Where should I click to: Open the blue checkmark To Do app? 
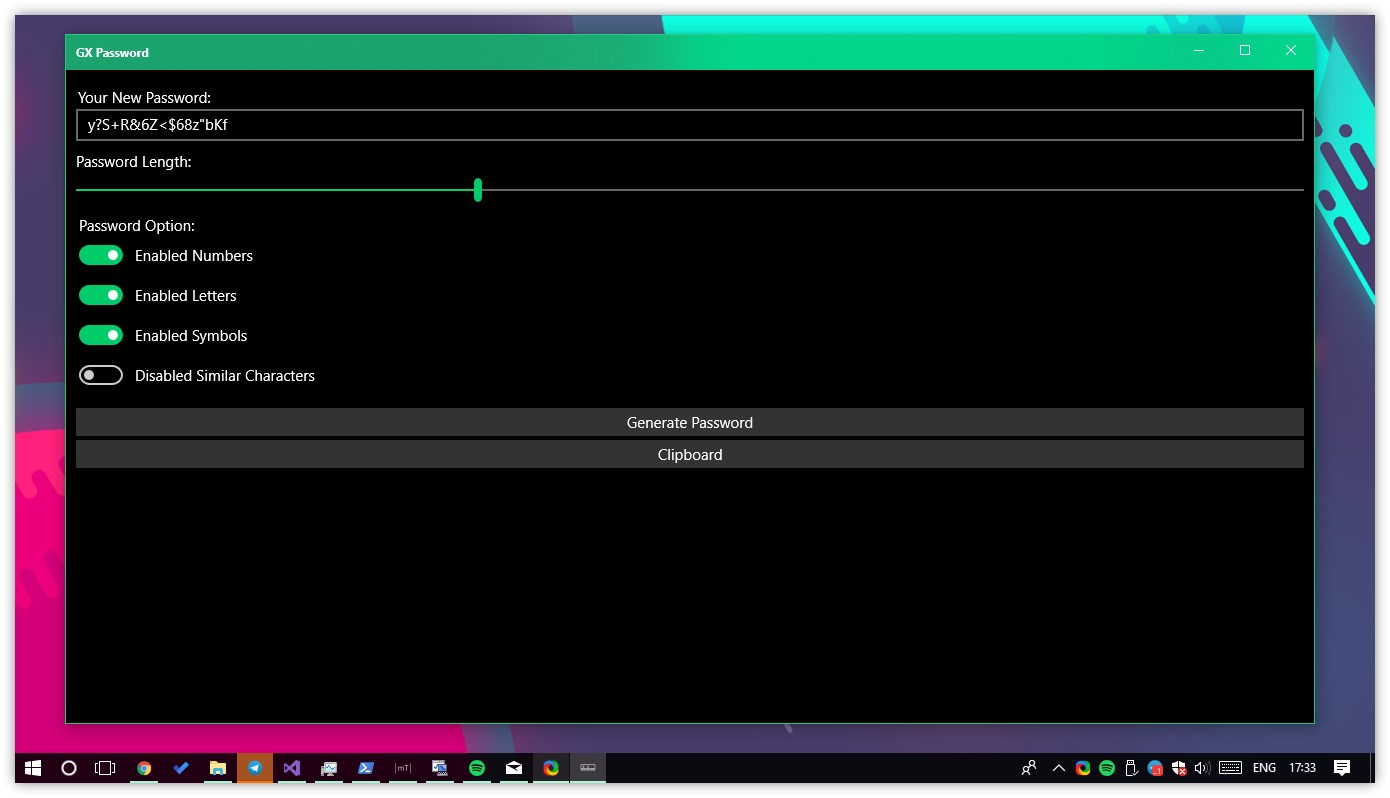181,768
